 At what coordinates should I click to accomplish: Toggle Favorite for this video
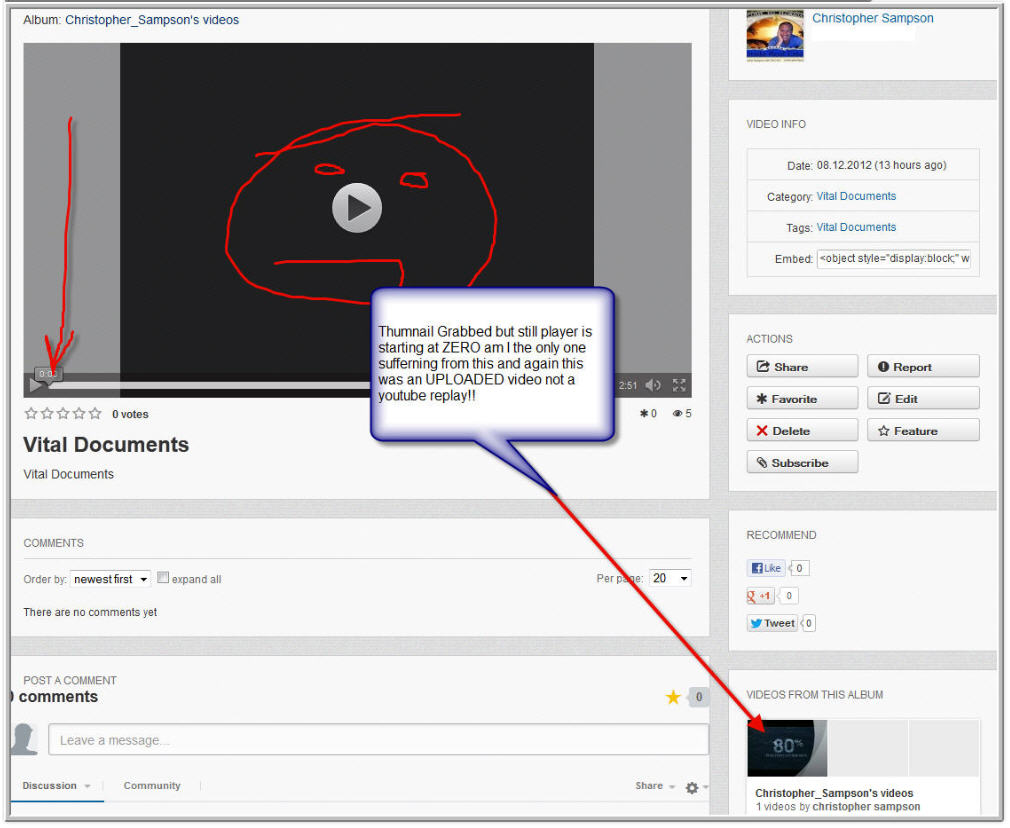click(x=801, y=399)
